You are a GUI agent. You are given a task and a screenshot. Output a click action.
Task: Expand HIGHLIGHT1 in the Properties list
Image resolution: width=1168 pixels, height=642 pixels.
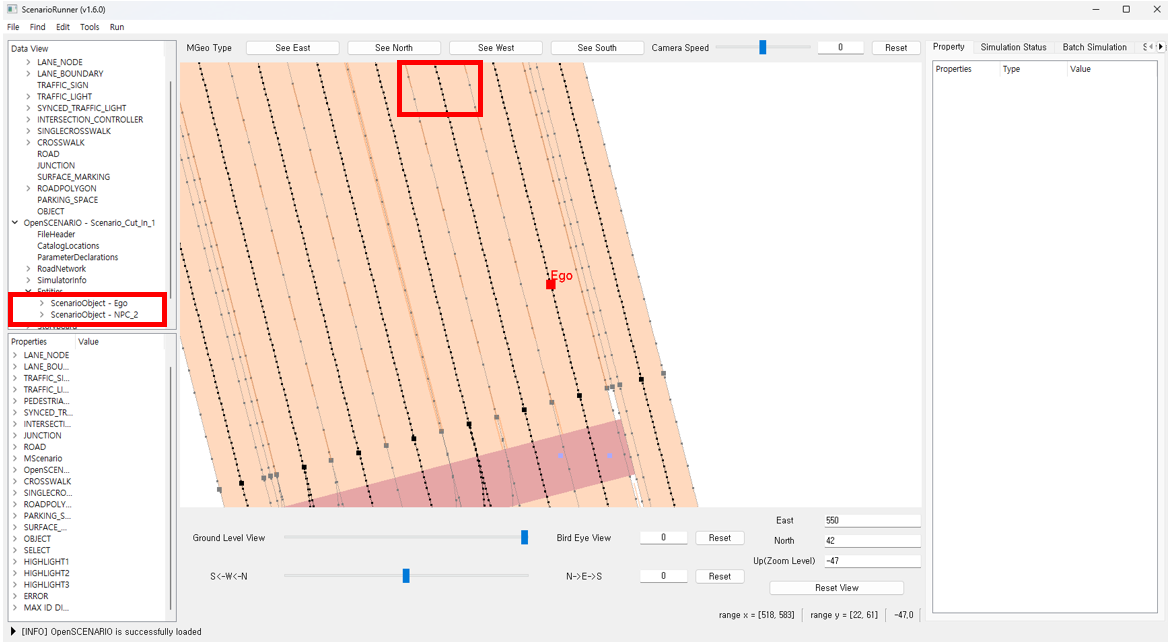15,562
